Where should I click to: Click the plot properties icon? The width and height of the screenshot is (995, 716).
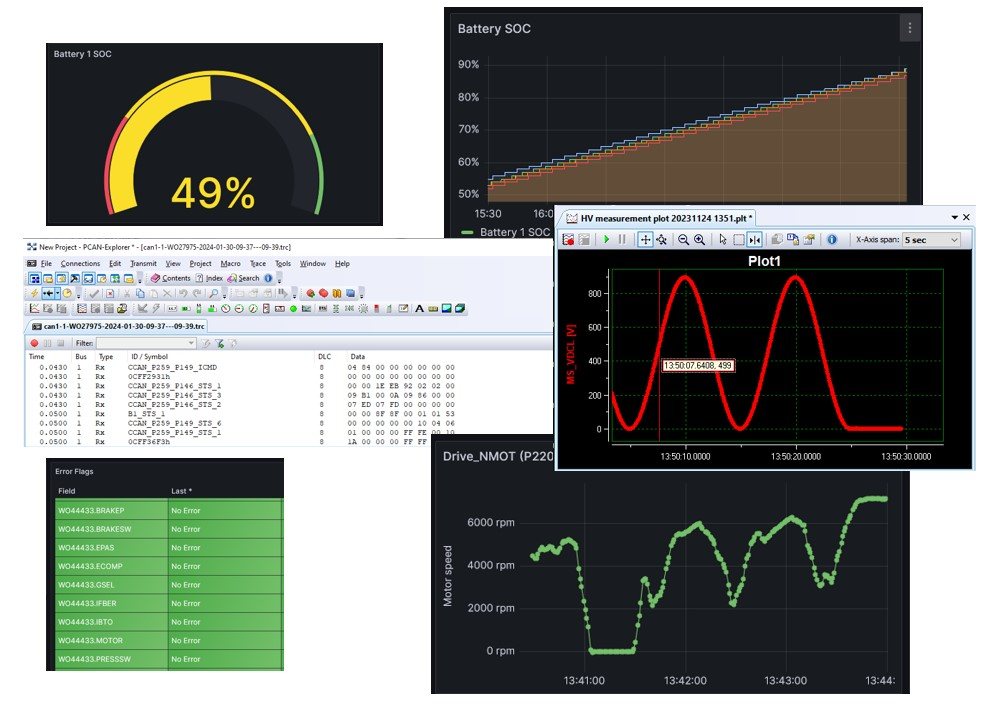click(x=808, y=239)
